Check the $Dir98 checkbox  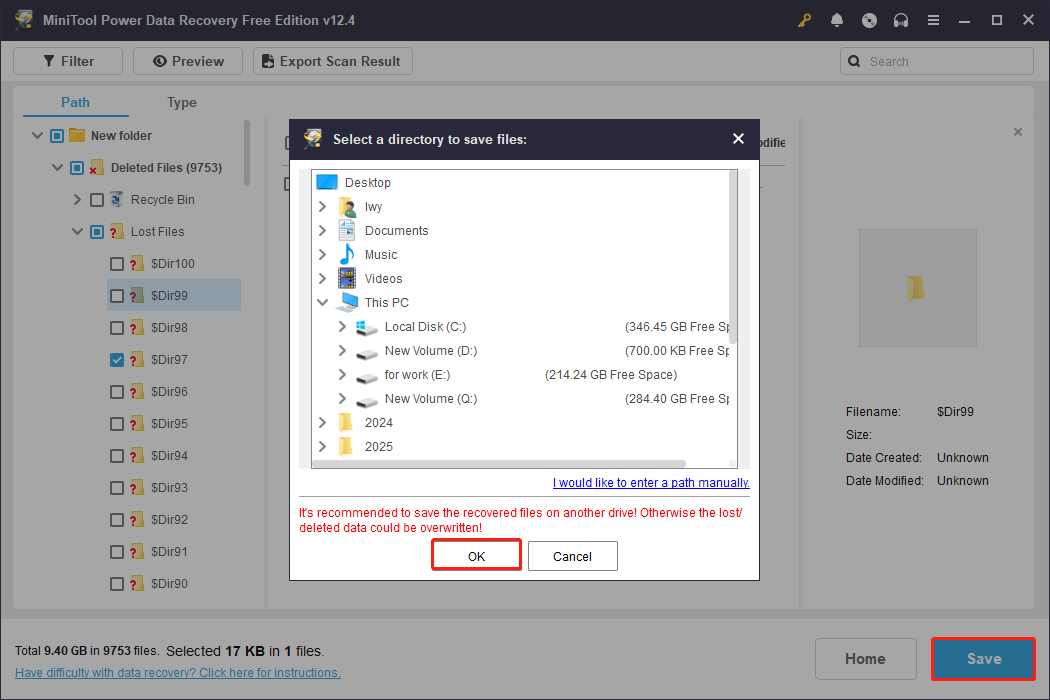click(x=117, y=328)
